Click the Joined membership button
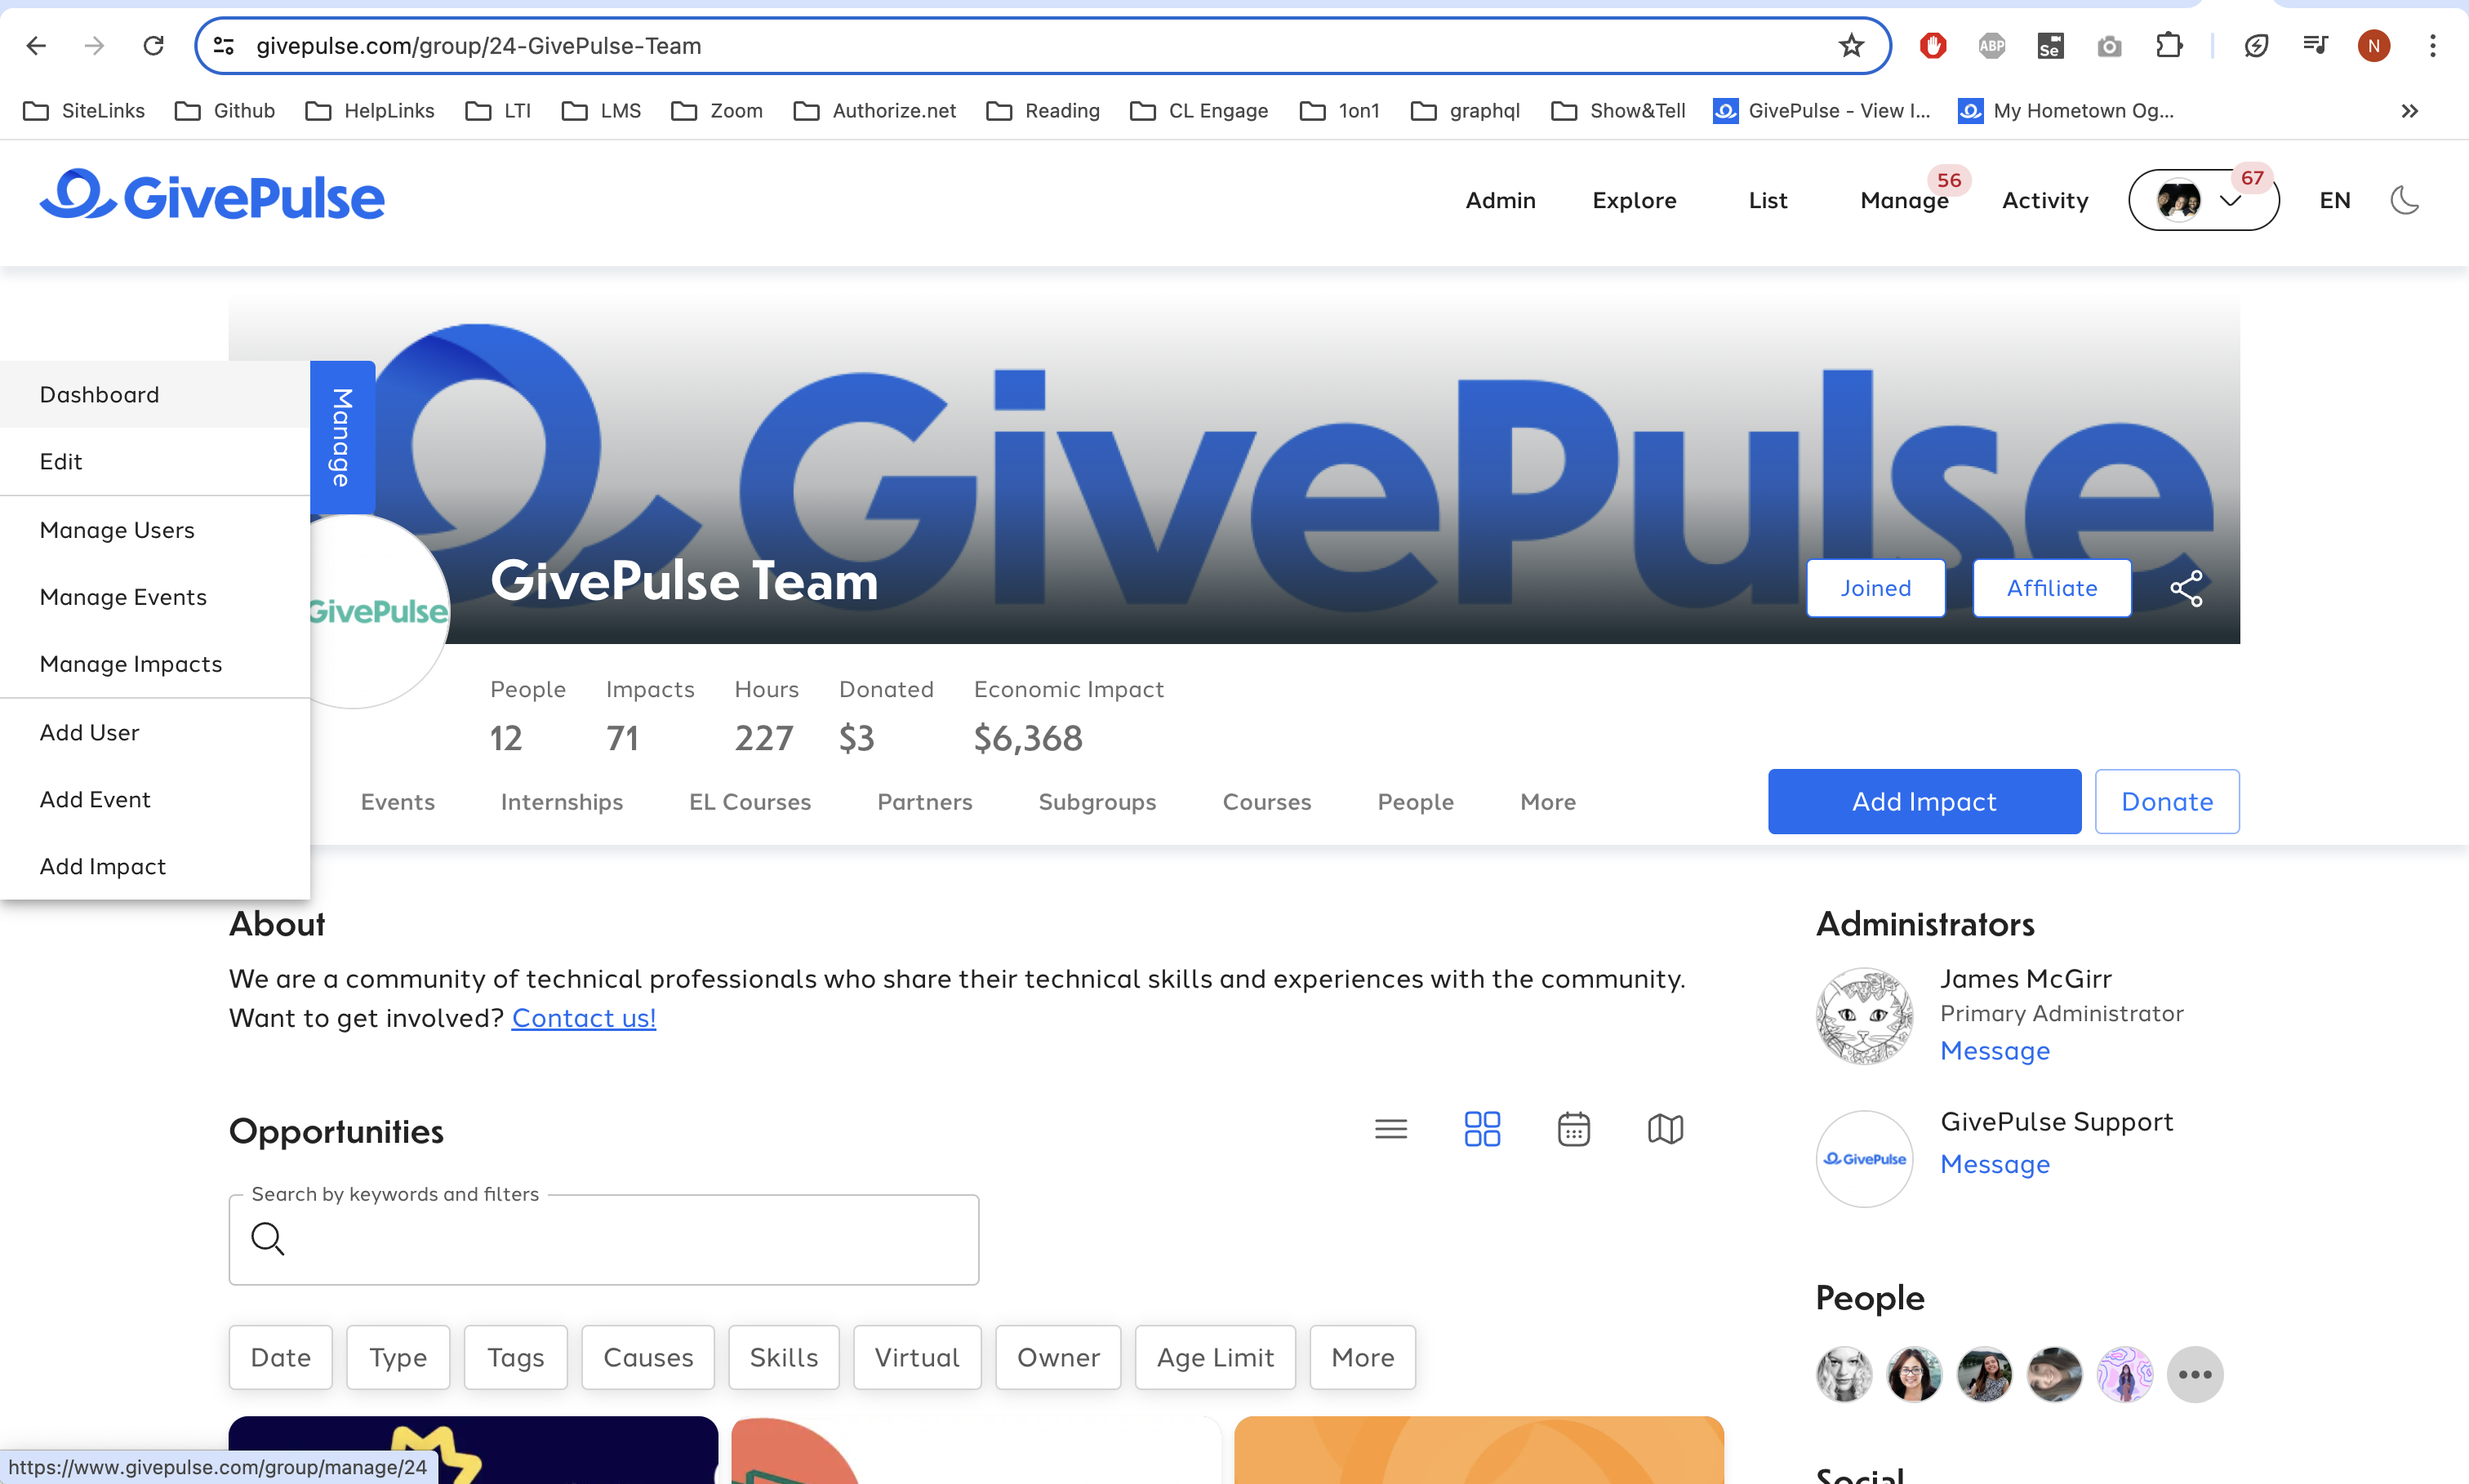The height and width of the screenshot is (1484, 2469). click(1875, 588)
